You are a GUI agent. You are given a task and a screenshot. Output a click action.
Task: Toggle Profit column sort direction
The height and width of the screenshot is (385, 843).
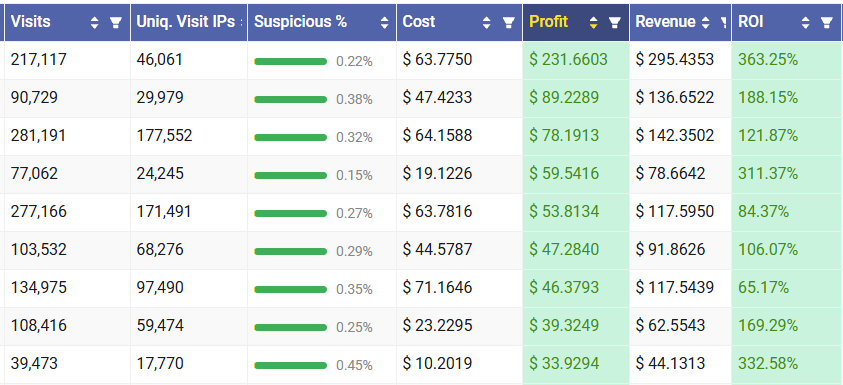[594, 22]
